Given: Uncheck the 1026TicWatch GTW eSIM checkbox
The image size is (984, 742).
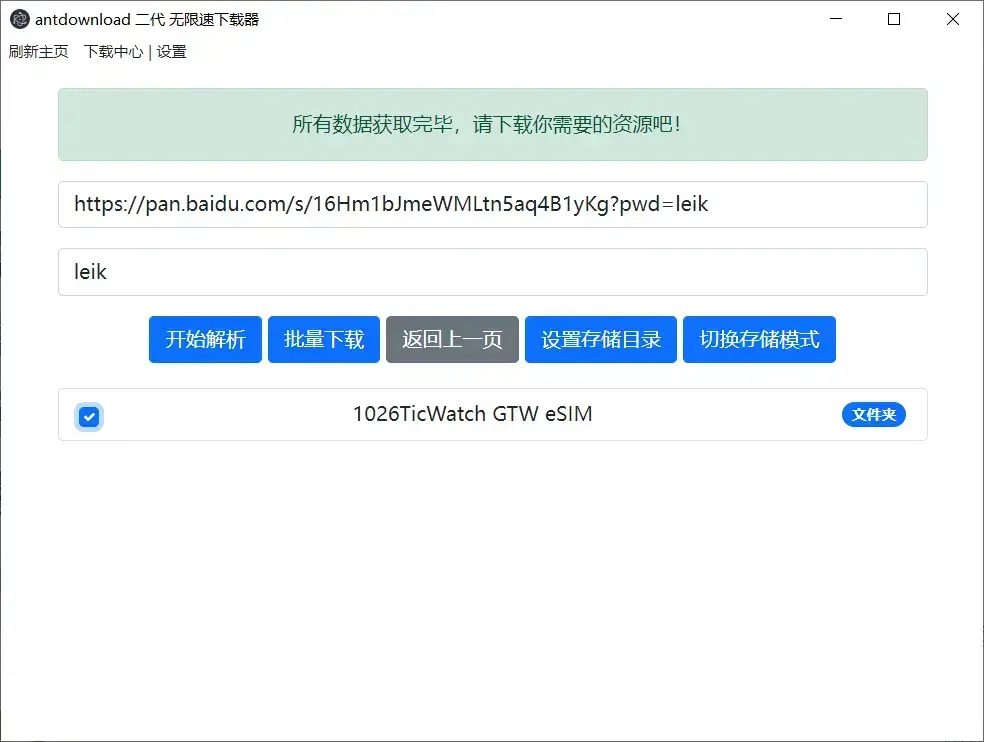Looking at the screenshot, I should pyautogui.click(x=89, y=417).
